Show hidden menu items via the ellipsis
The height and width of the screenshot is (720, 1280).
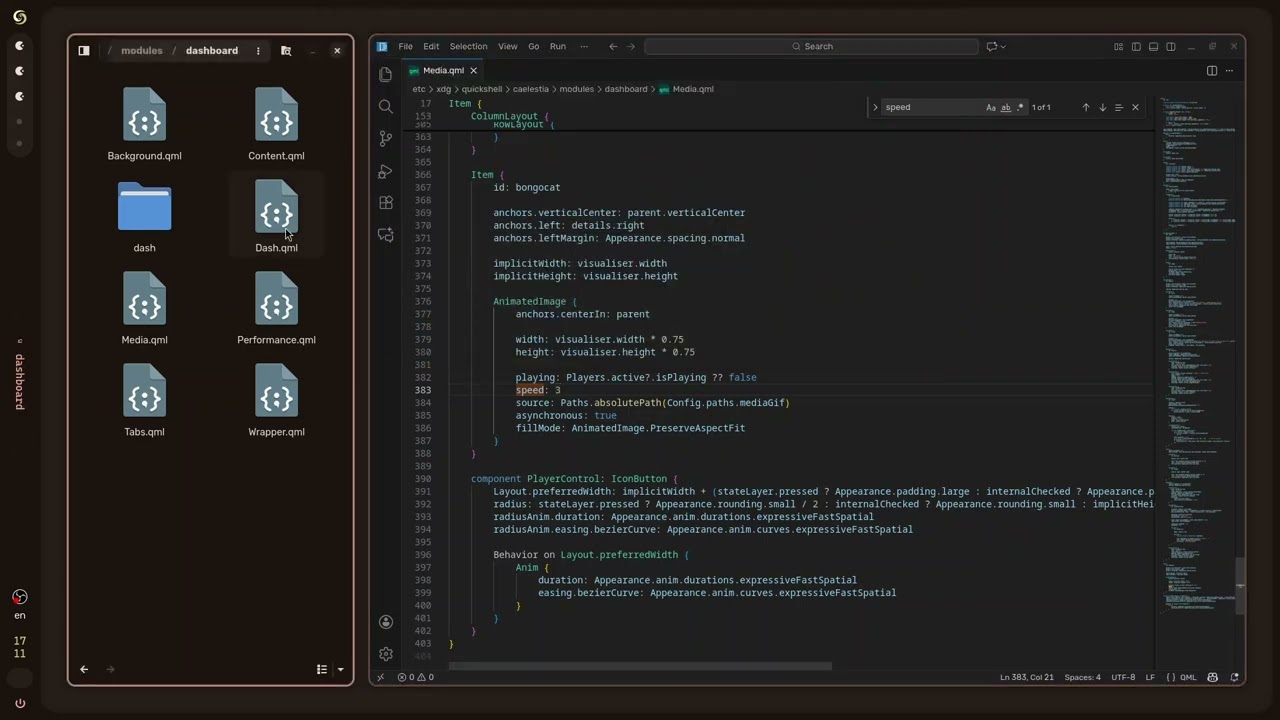(584, 46)
